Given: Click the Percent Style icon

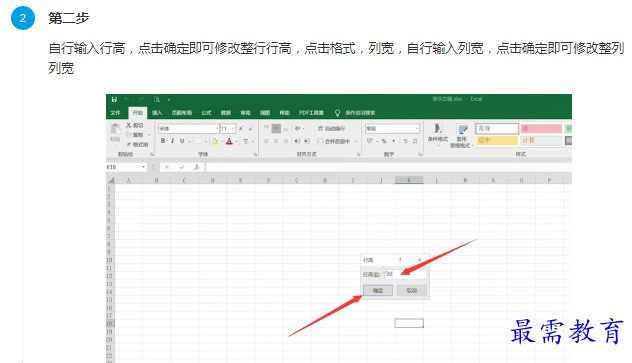Looking at the screenshot, I should [384, 141].
